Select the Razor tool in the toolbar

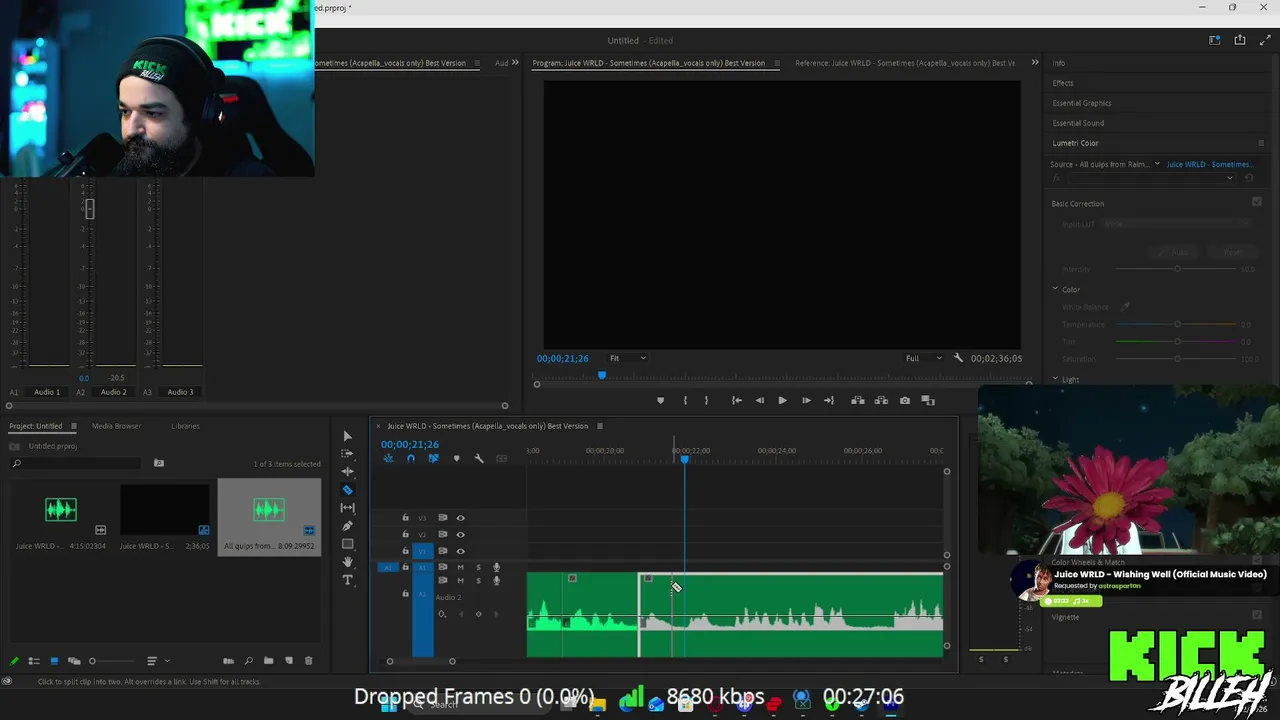click(x=347, y=490)
